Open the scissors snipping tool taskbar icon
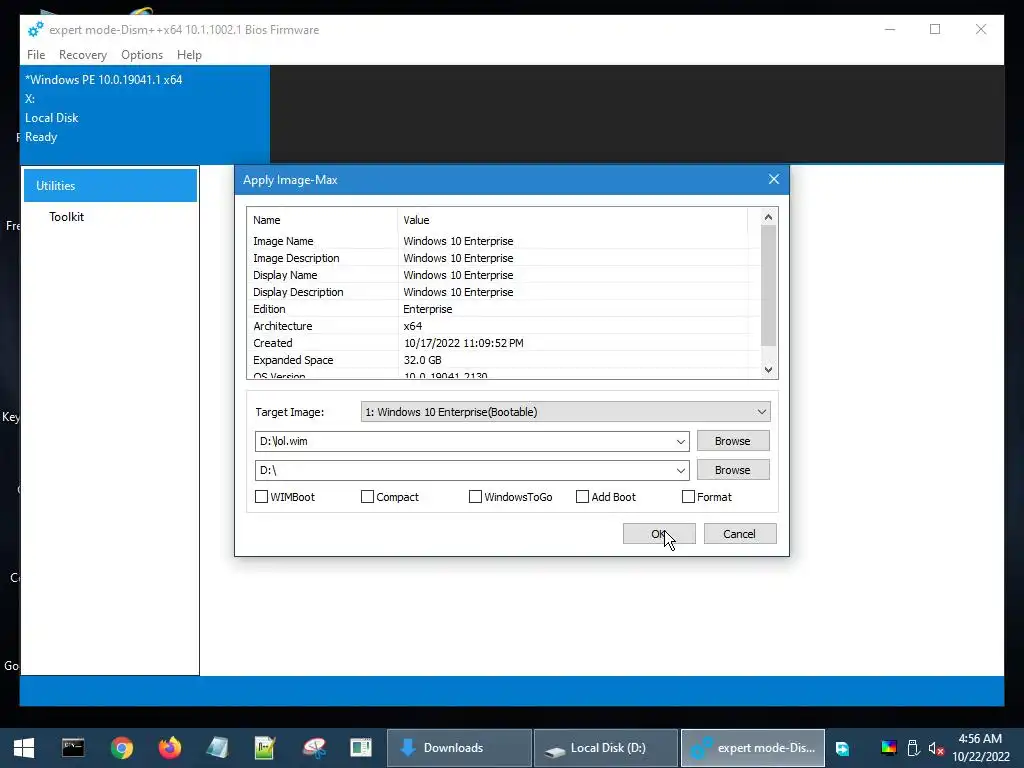This screenshot has height=768, width=1024. click(313, 748)
